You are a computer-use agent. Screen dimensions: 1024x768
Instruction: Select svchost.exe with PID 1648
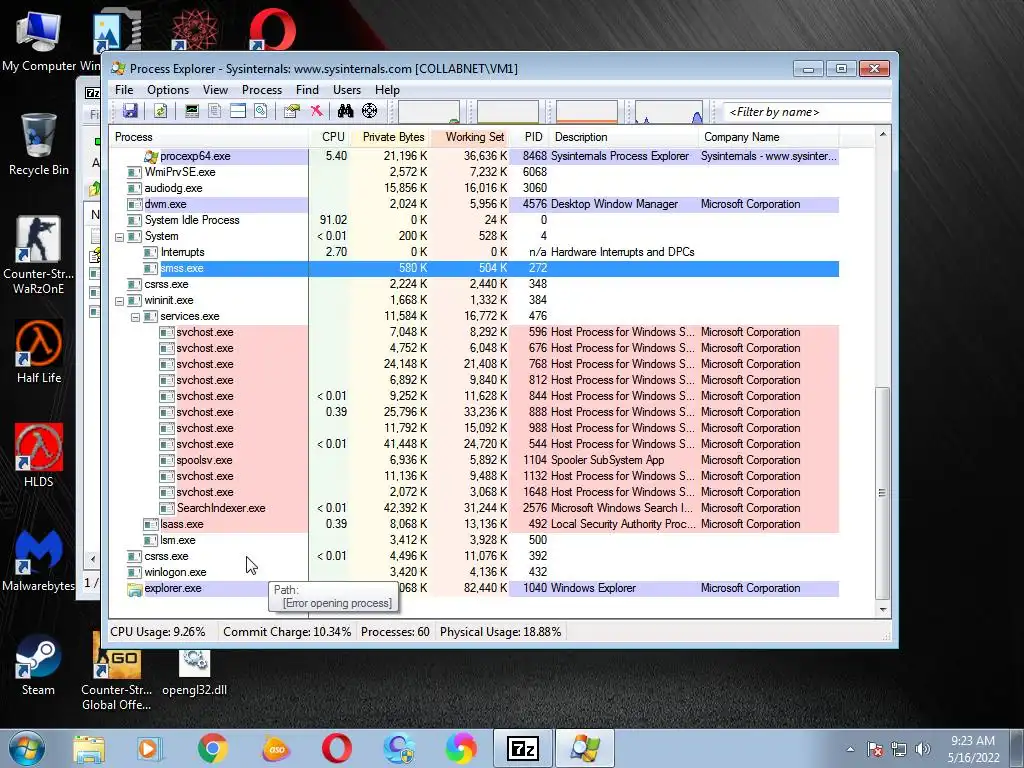[x=474, y=492]
